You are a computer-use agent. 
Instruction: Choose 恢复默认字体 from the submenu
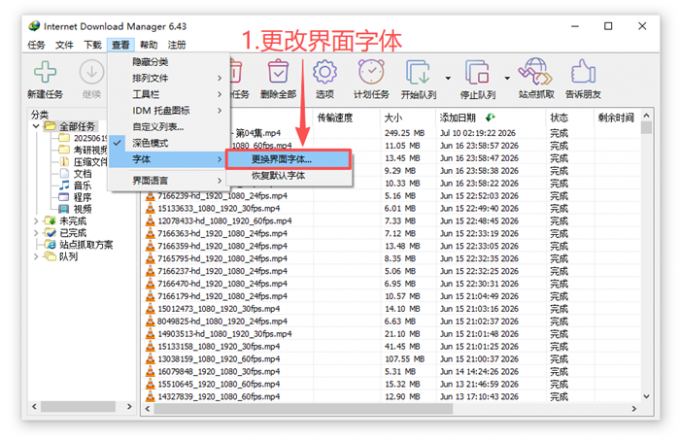[288, 176]
